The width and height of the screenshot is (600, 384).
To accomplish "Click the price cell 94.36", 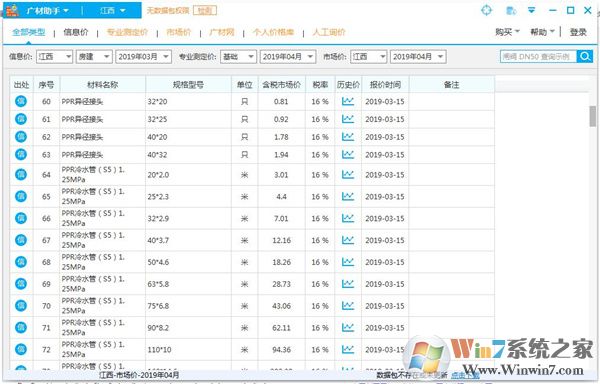I will click(x=282, y=350).
